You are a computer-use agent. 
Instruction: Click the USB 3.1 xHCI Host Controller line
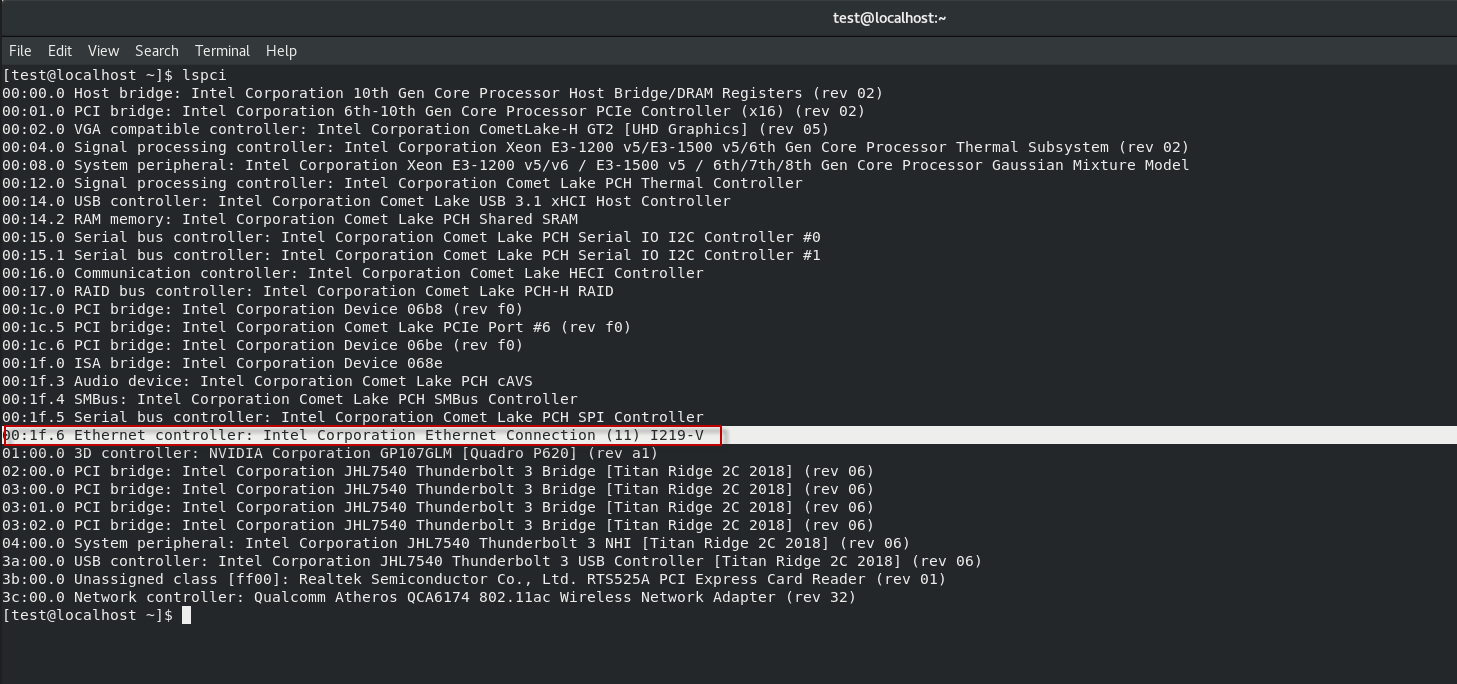(366, 201)
